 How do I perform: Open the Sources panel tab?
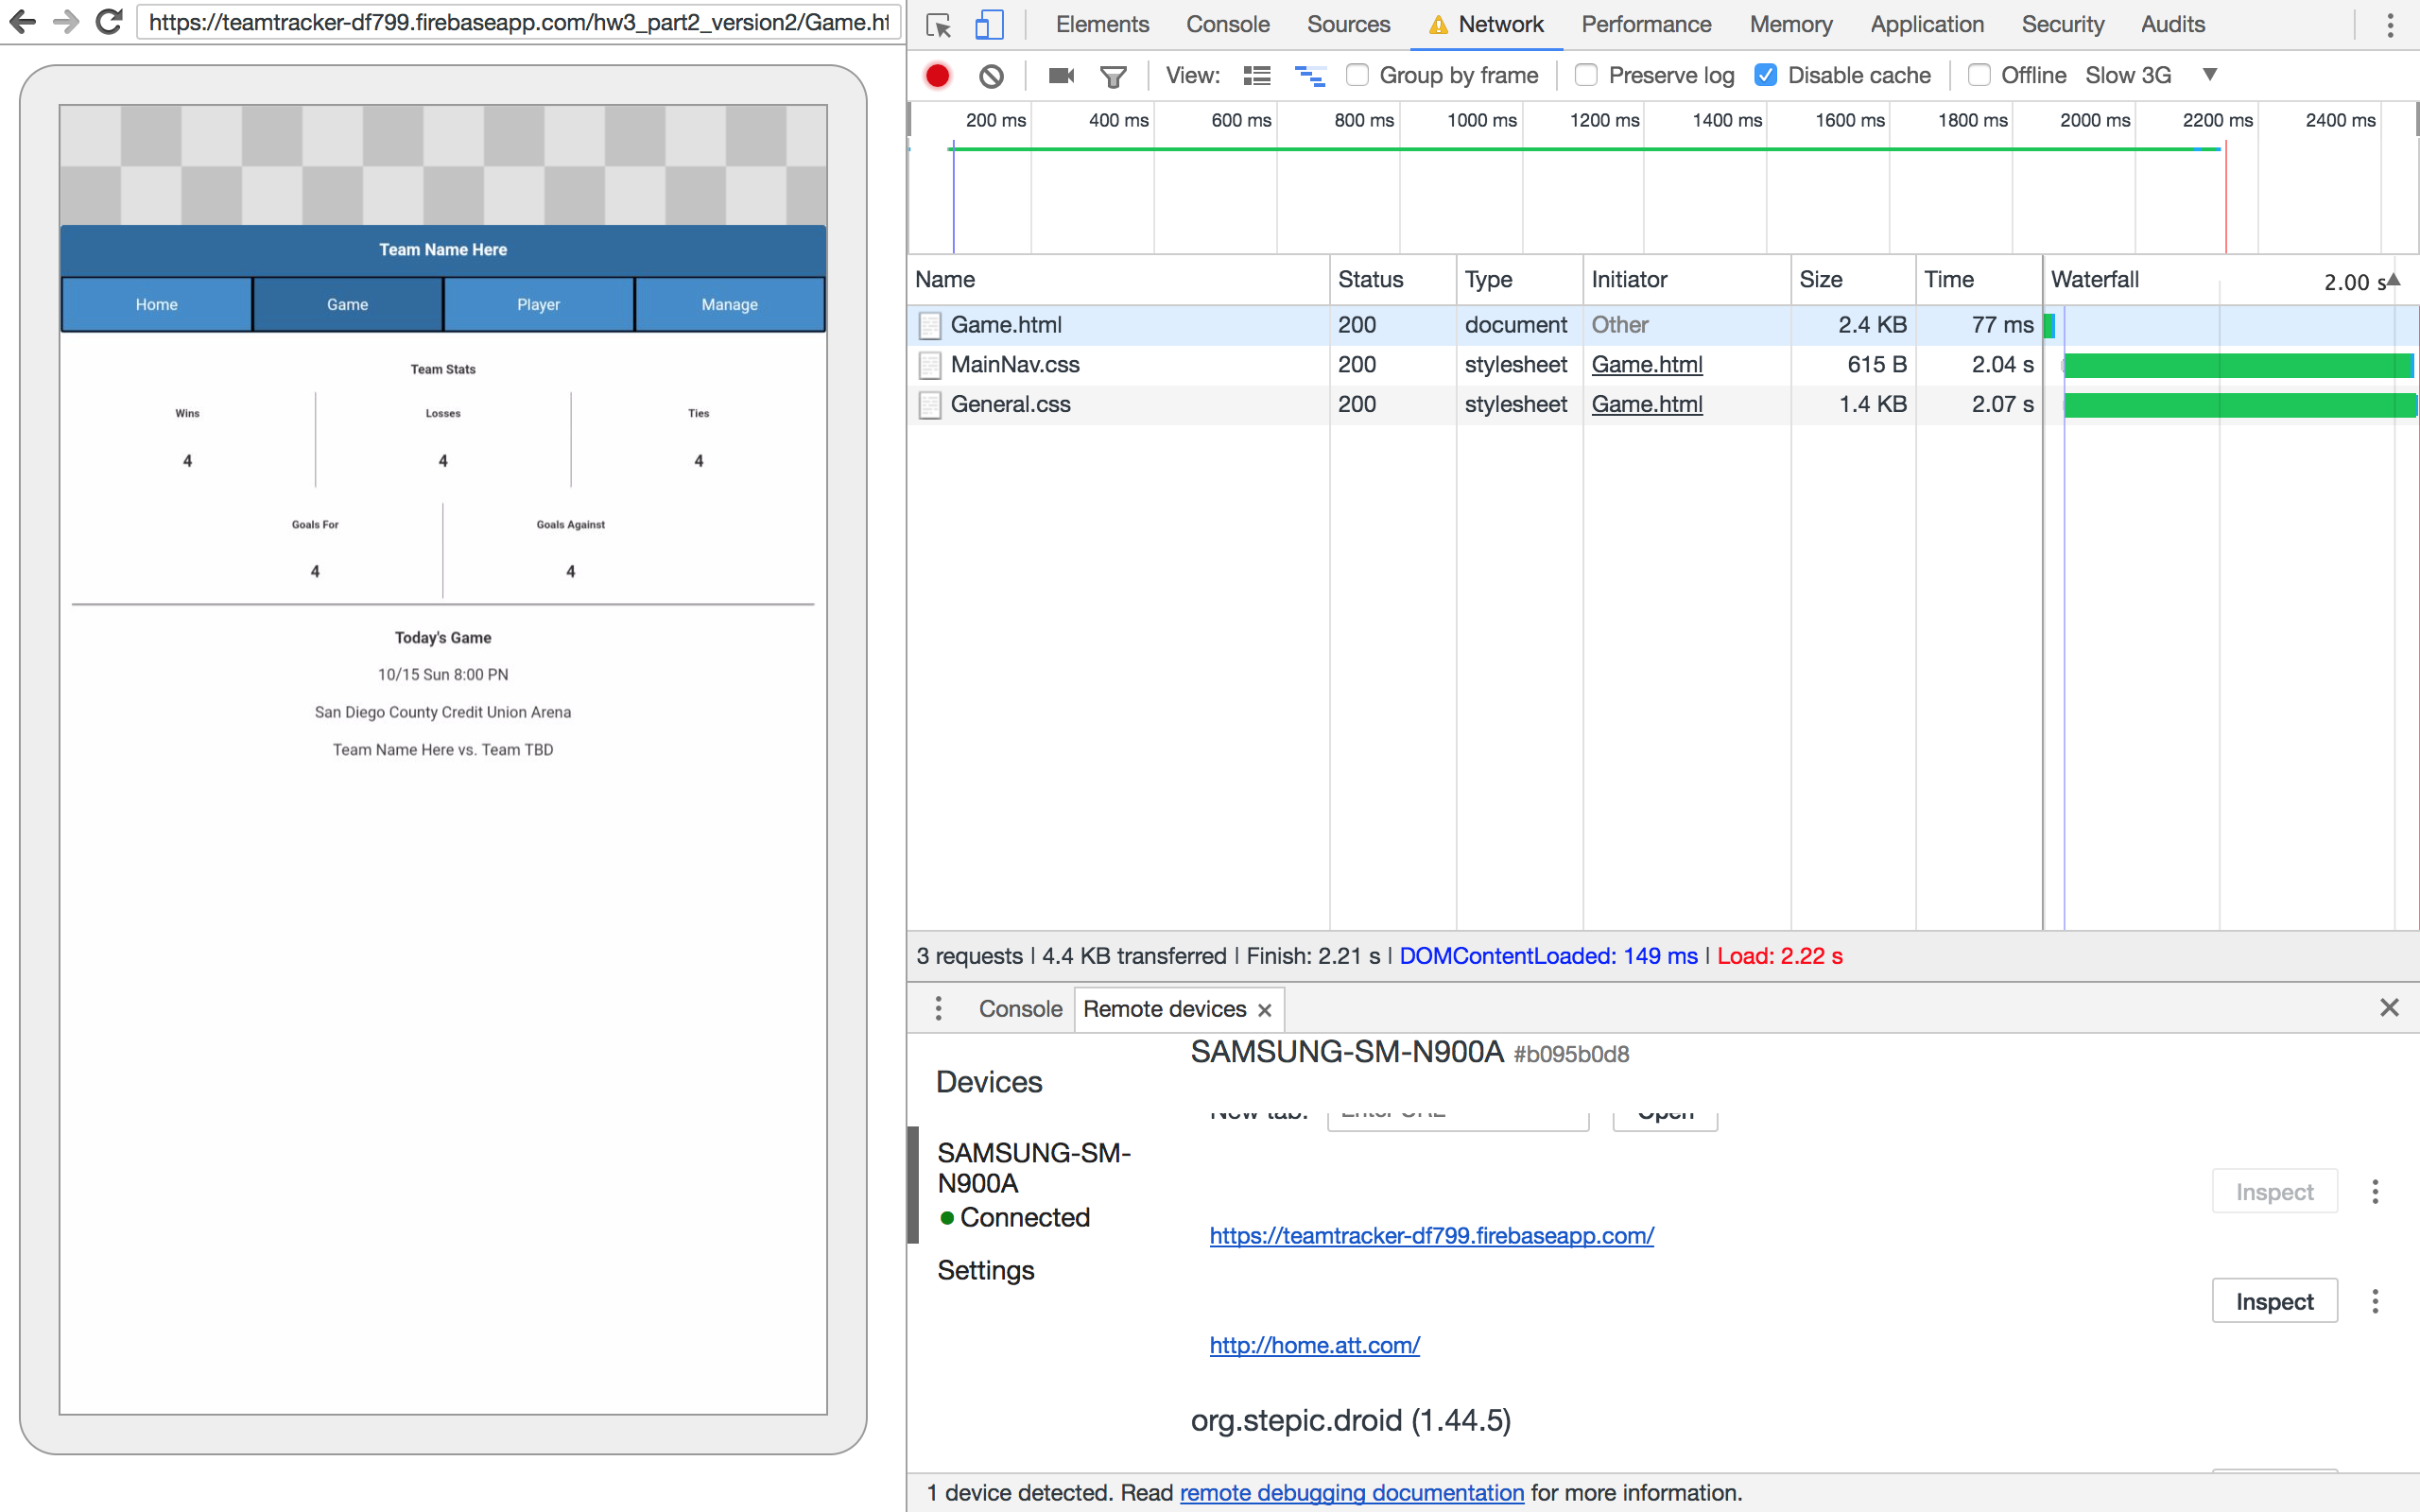[1348, 24]
